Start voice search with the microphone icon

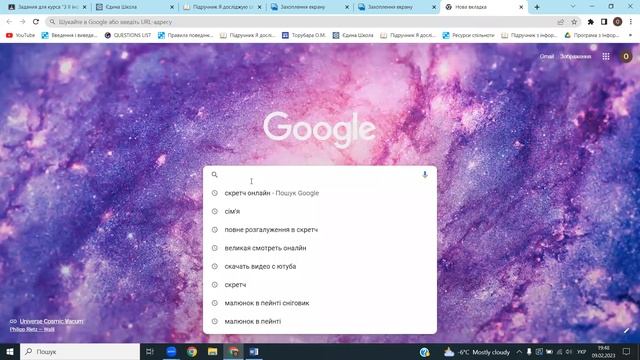coord(424,175)
